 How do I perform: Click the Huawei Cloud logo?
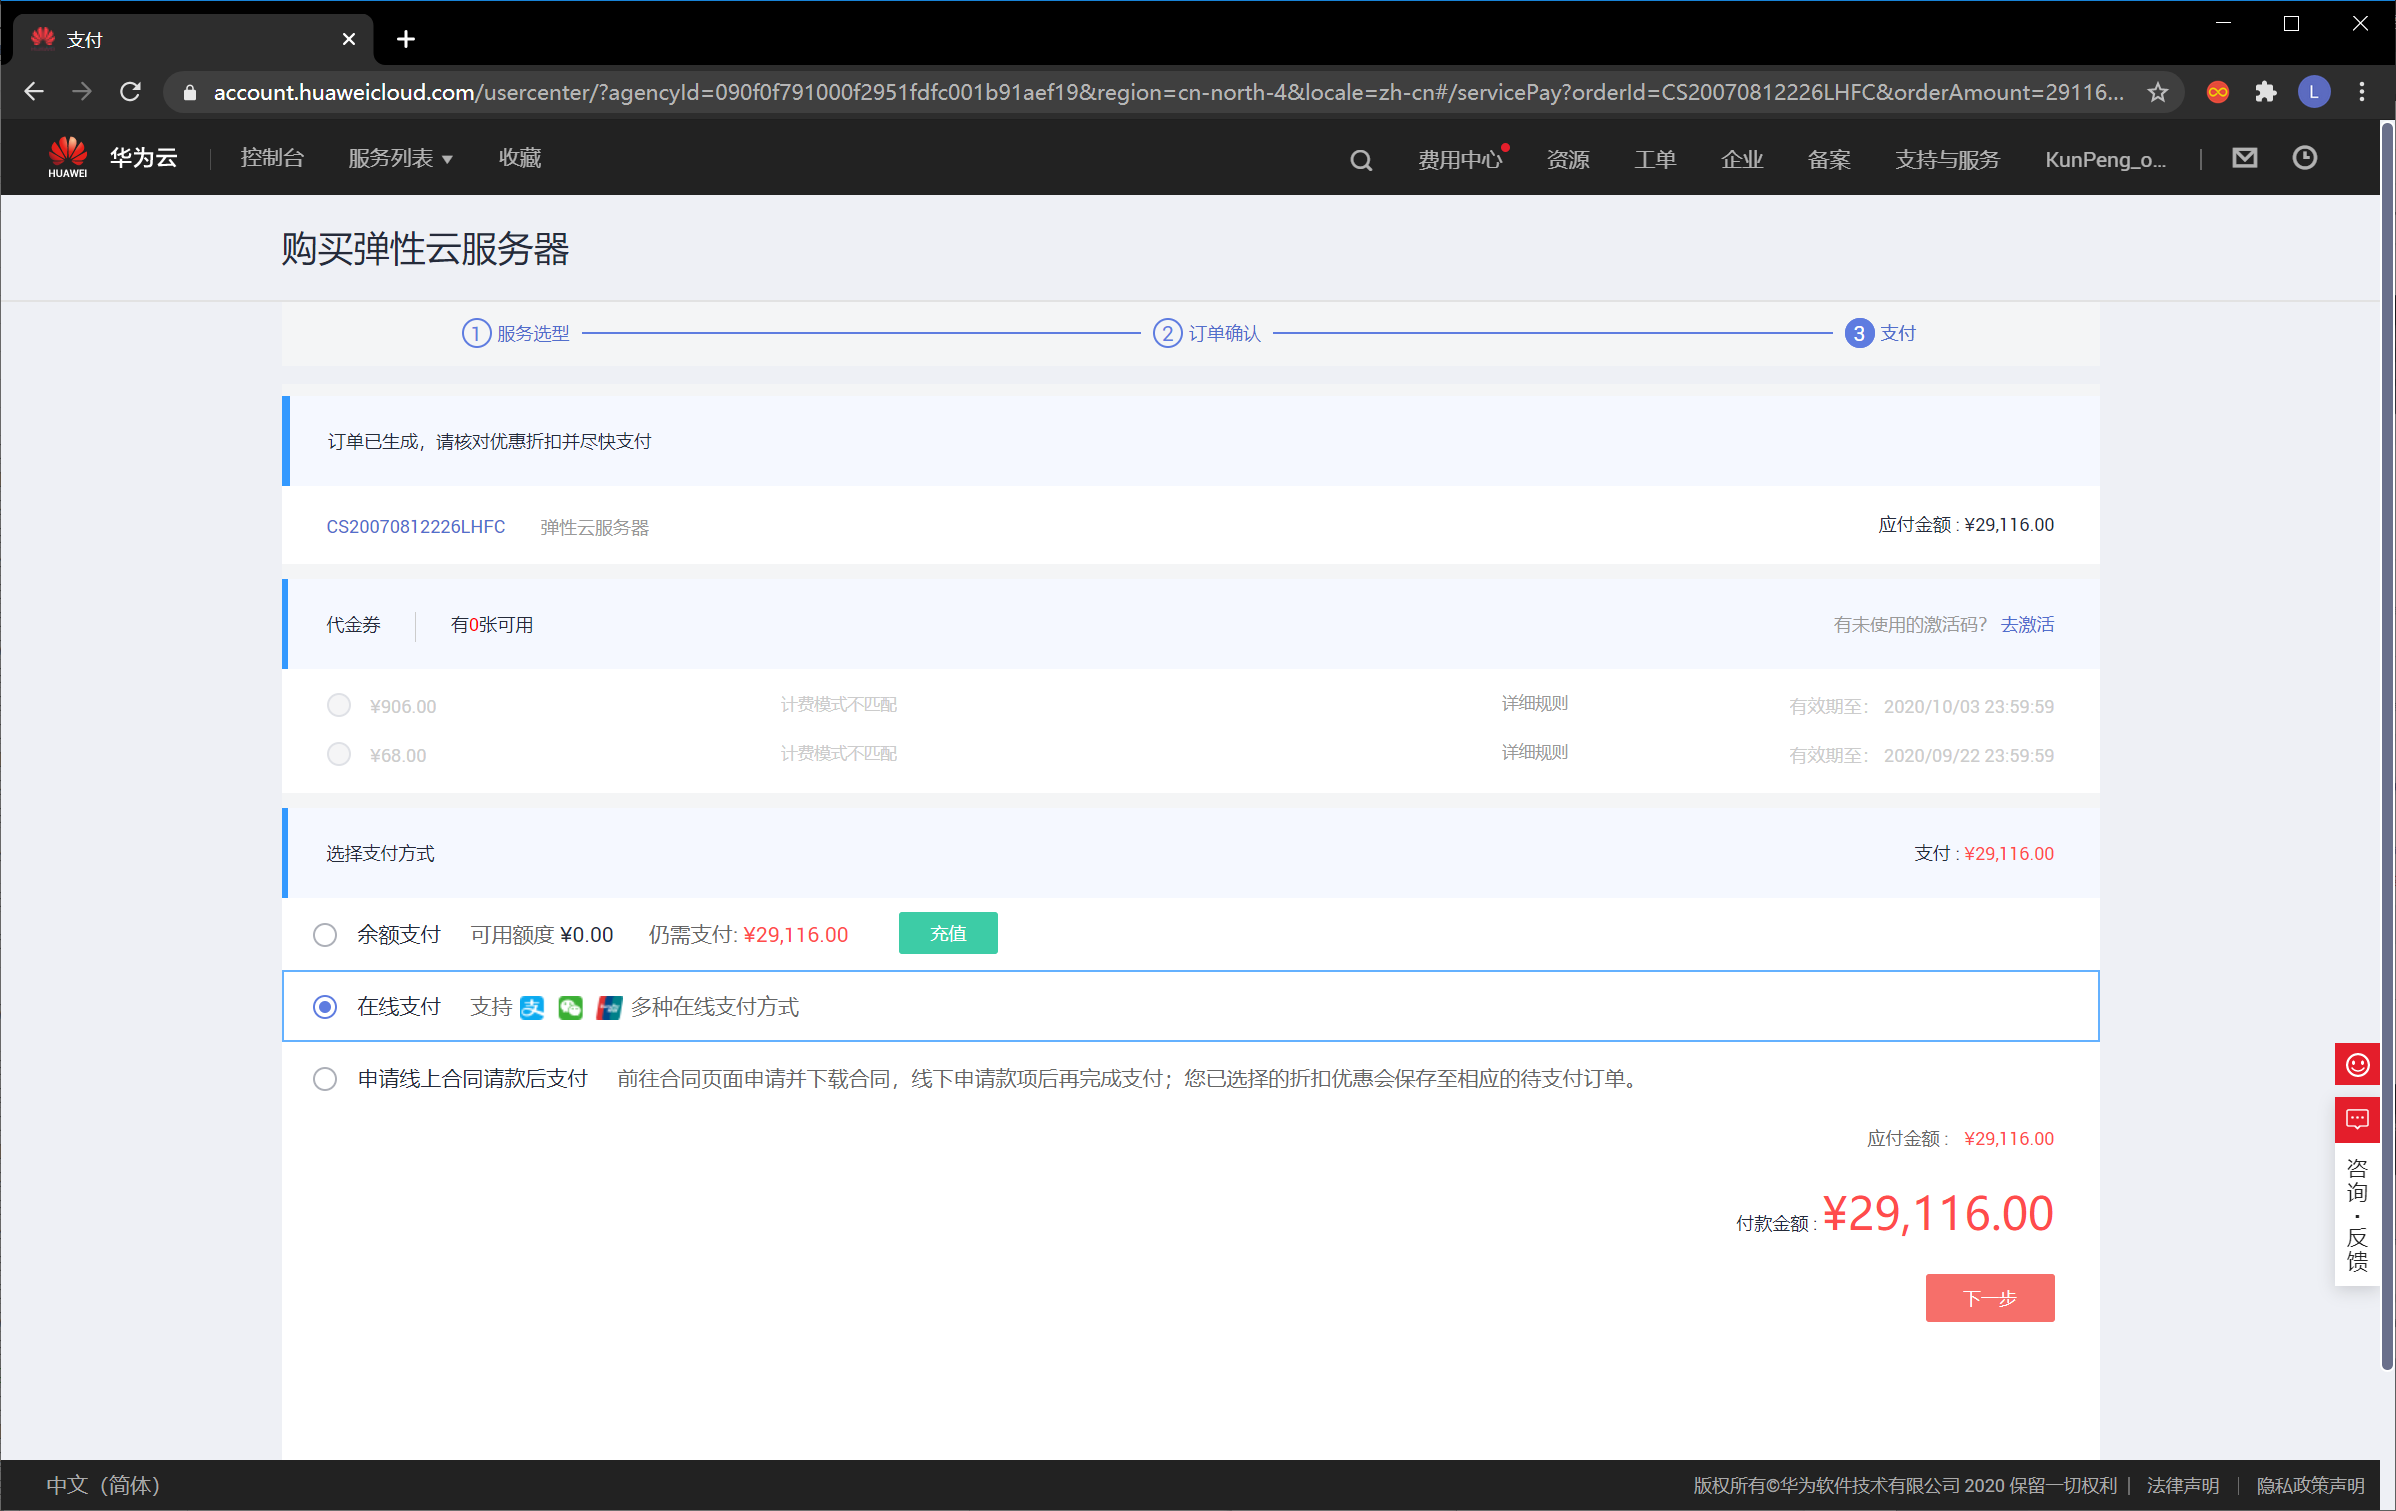coord(112,158)
